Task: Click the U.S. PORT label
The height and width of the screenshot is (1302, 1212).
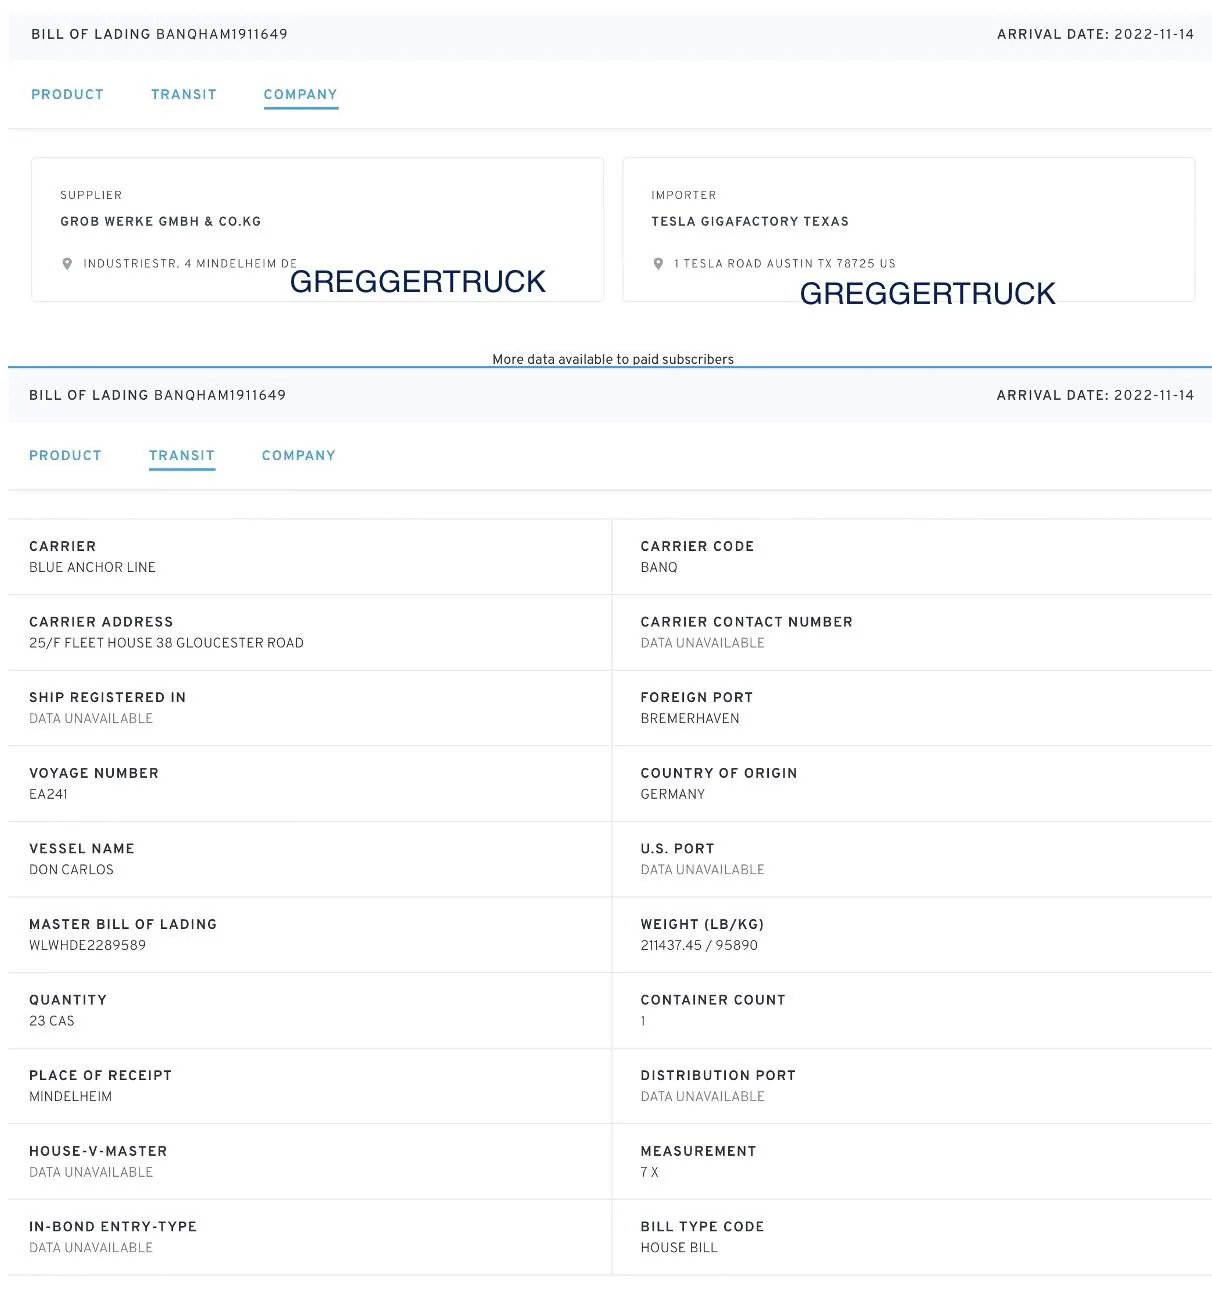Action: pos(677,848)
